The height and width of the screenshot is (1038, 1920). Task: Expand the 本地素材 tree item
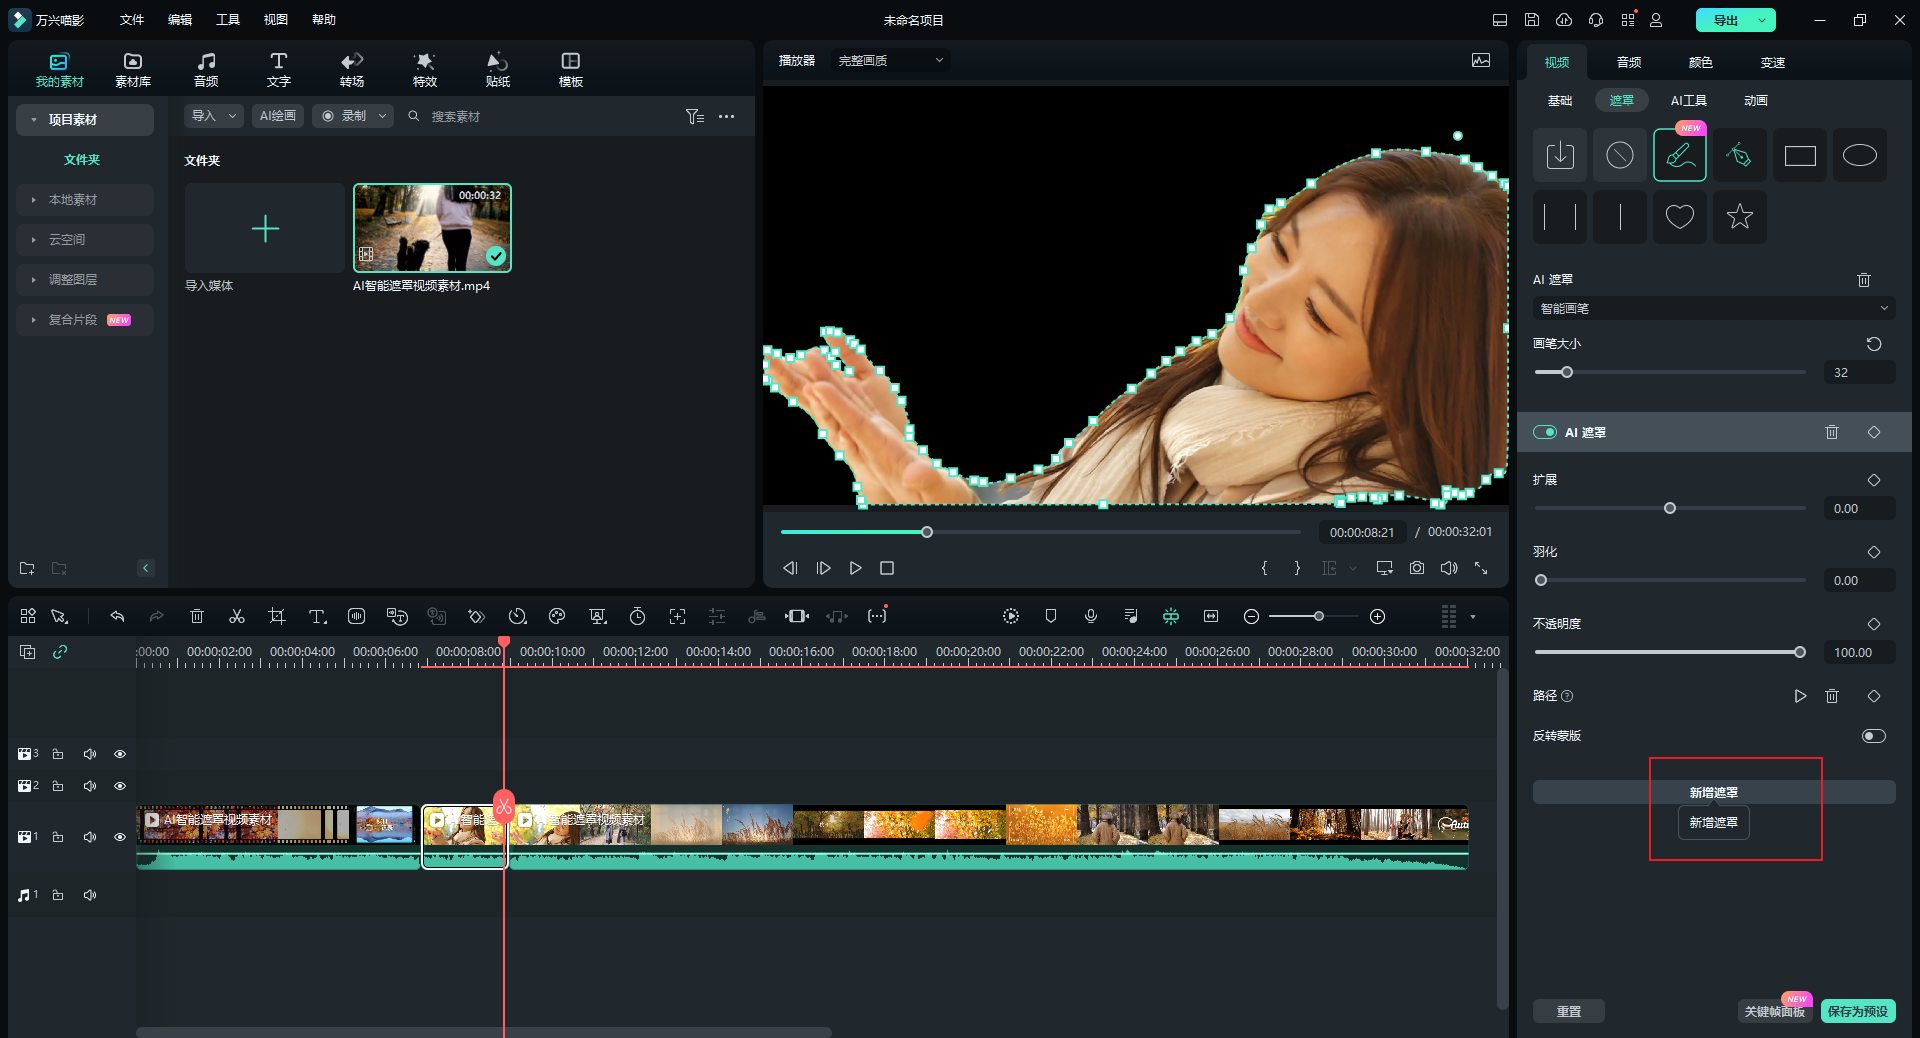click(x=34, y=200)
